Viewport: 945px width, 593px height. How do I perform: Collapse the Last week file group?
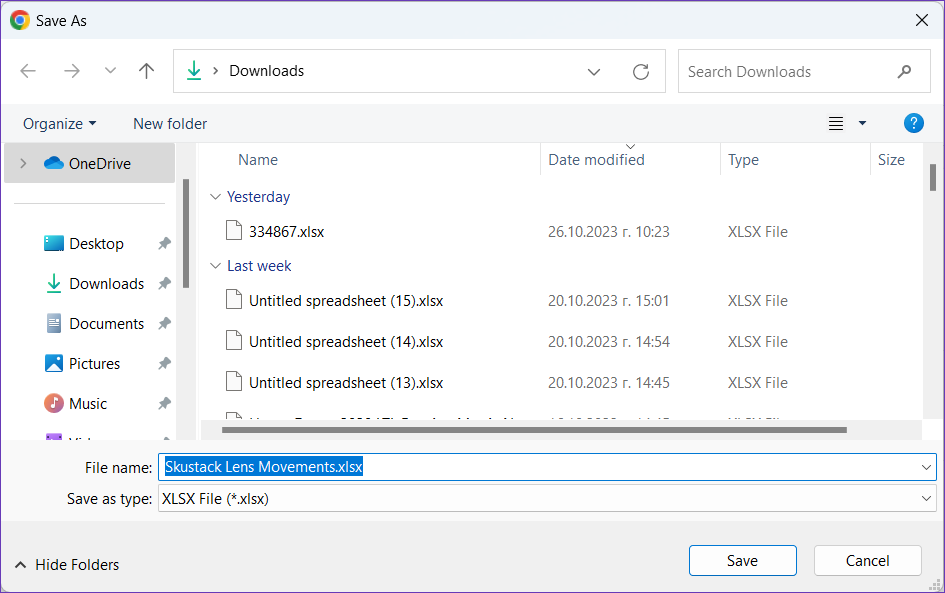(215, 266)
